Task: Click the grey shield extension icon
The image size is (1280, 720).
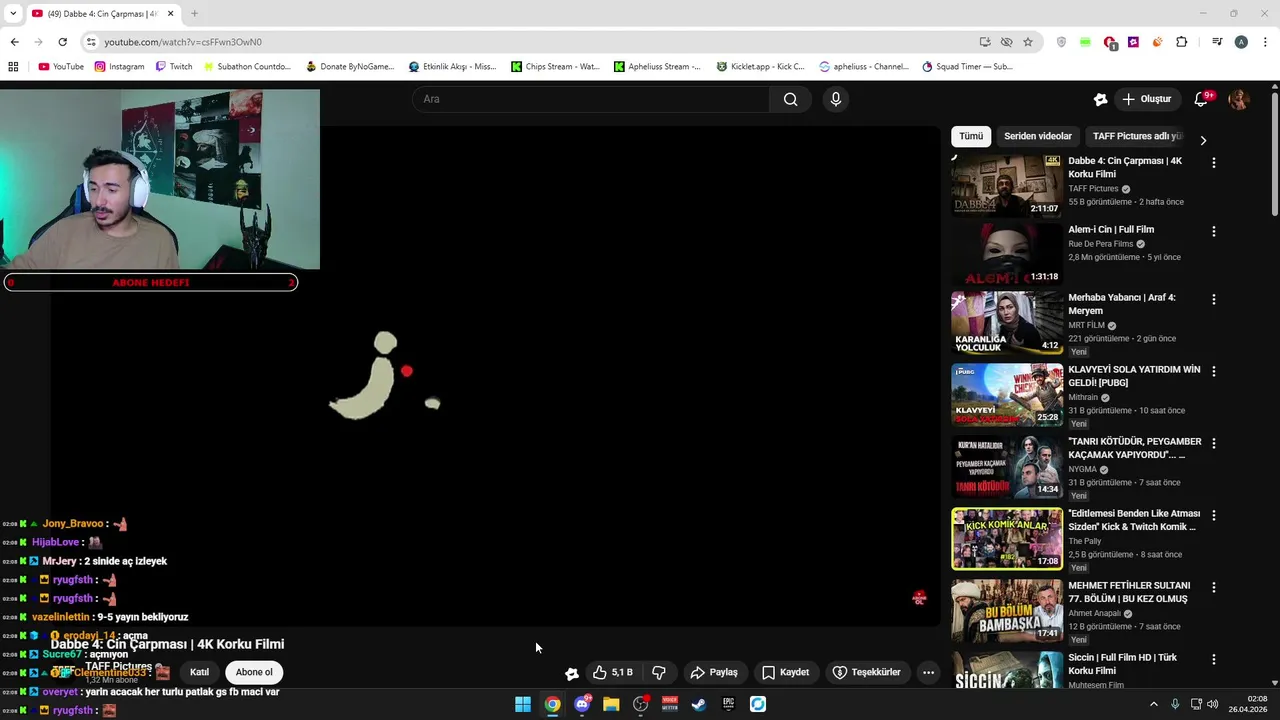Action: coord(1061,42)
